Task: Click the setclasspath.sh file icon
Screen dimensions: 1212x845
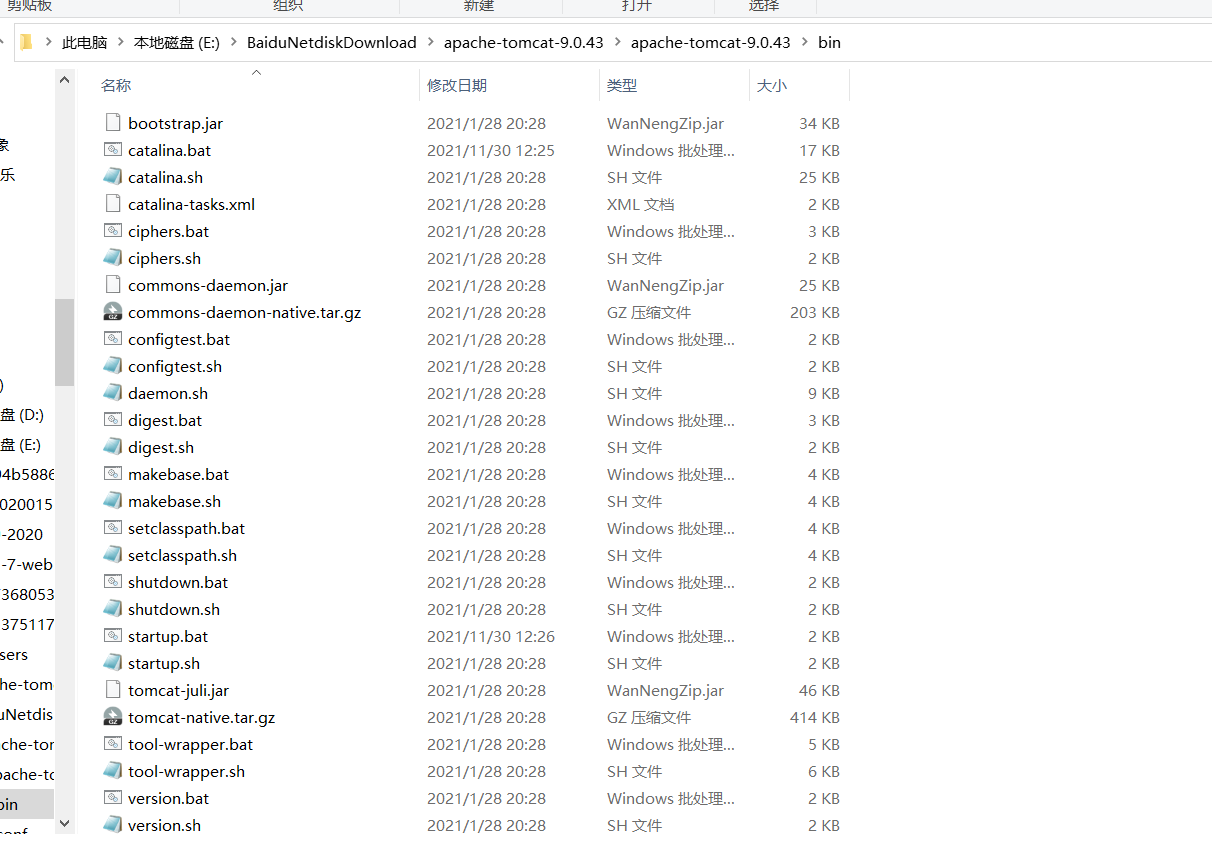Action: (x=113, y=555)
